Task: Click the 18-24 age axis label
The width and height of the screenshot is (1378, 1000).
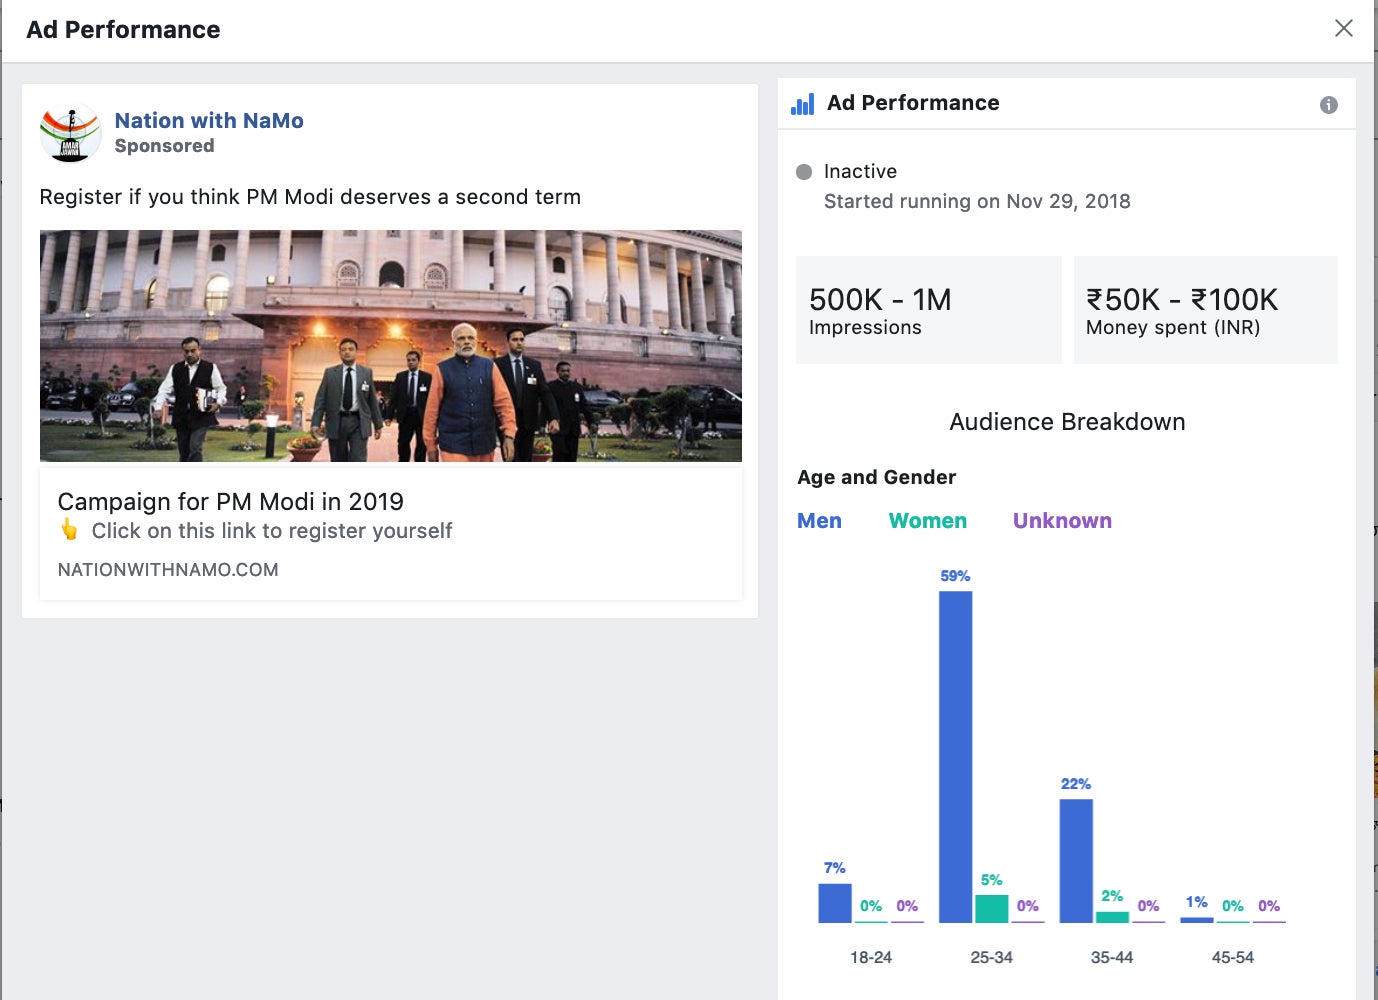Action: pos(871,957)
